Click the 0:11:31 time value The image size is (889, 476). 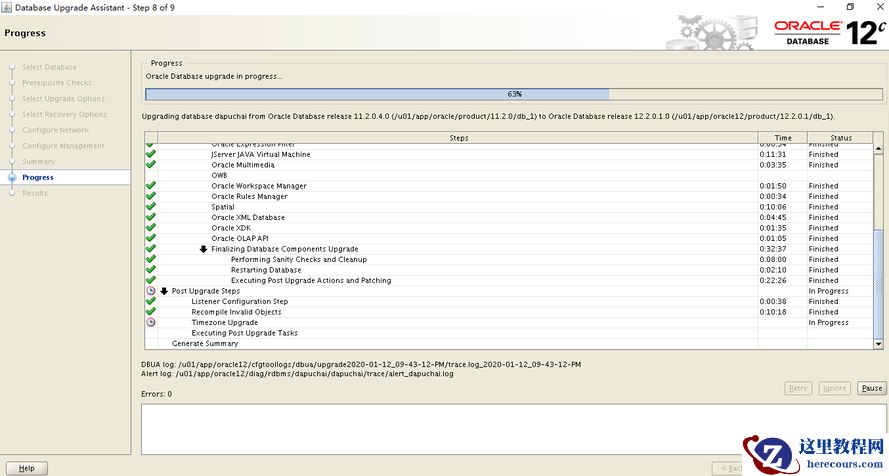click(773, 154)
